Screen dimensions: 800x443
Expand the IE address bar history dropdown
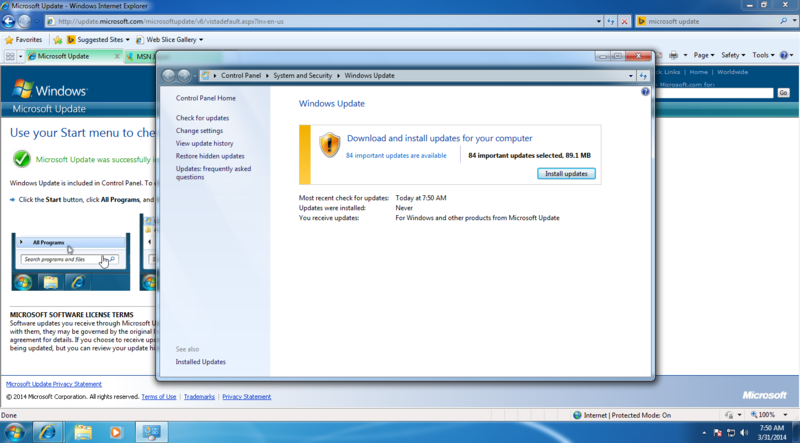pyautogui.click(x=598, y=21)
